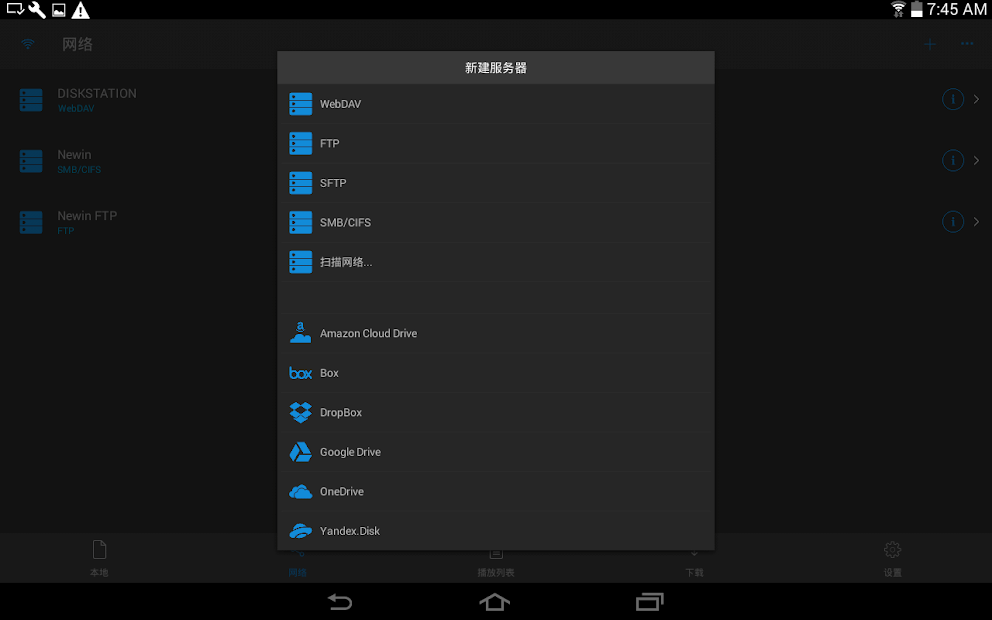The image size is (992, 620).
Task: Open the overflow menu
Action: tap(966, 44)
